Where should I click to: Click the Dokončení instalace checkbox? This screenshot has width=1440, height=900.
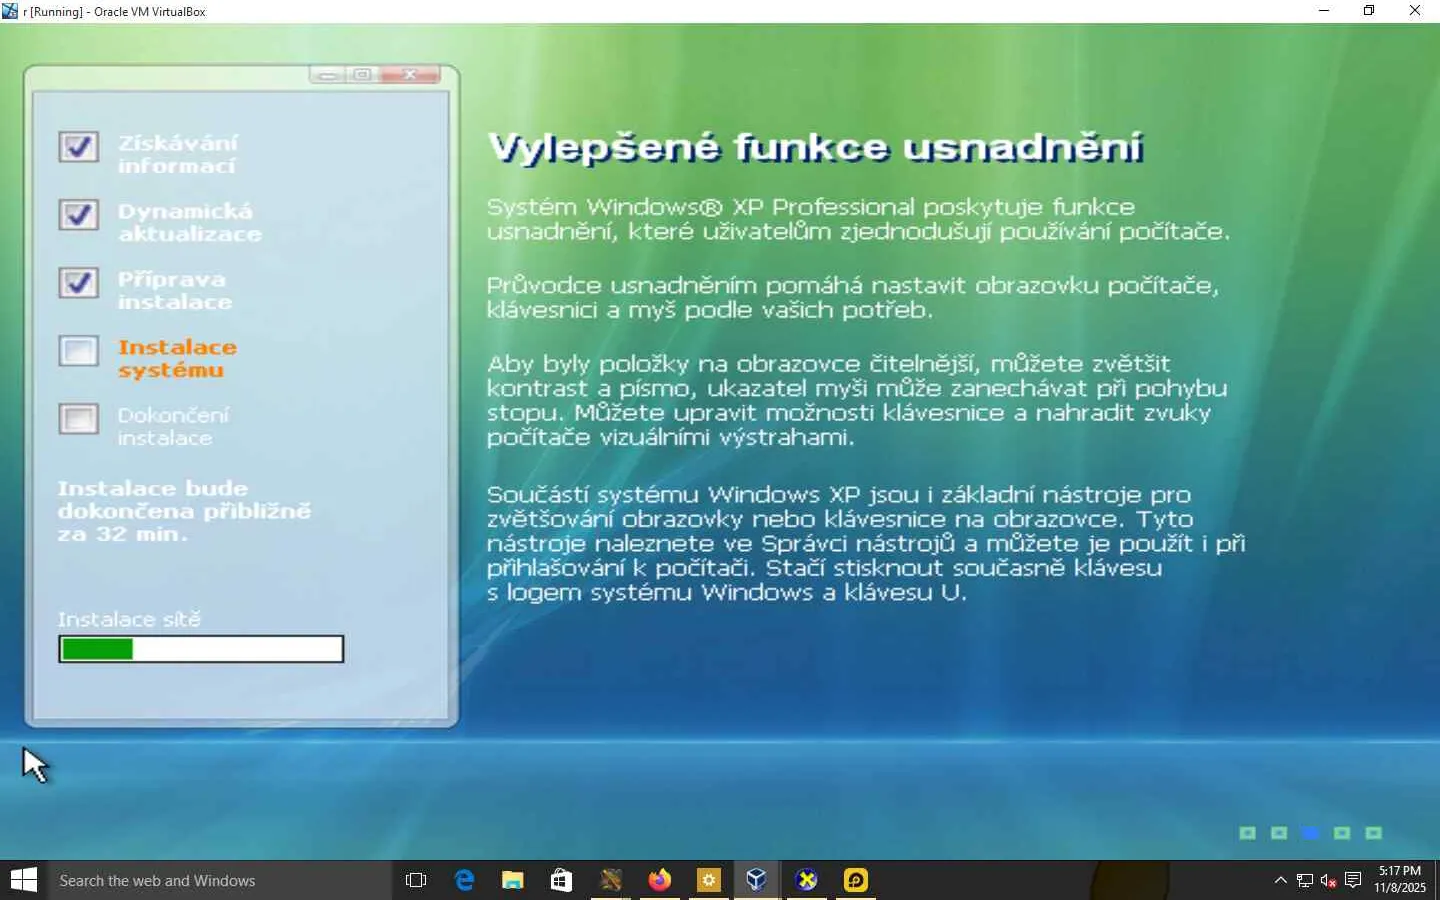[78, 419]
